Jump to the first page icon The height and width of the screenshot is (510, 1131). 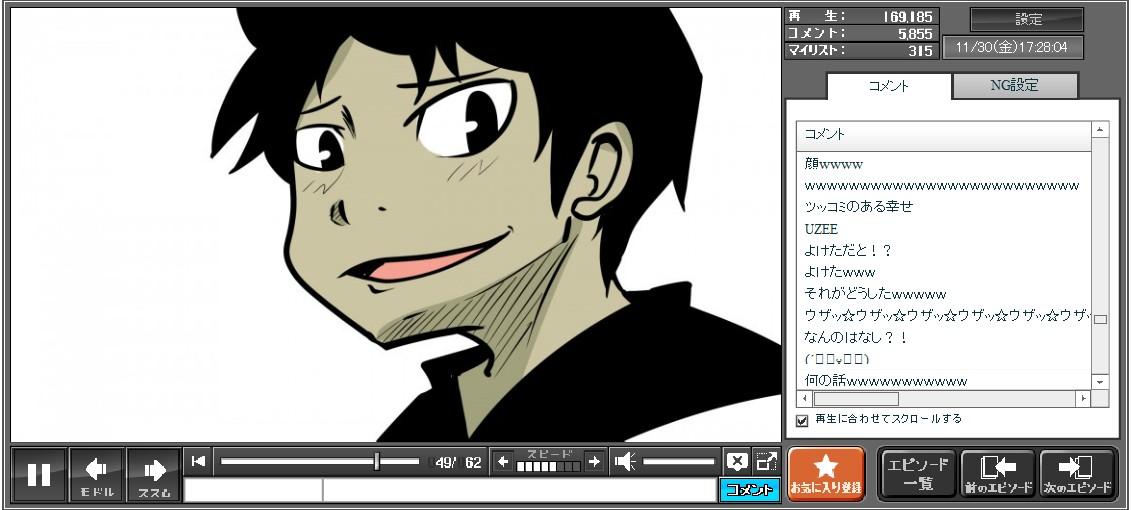198,461
